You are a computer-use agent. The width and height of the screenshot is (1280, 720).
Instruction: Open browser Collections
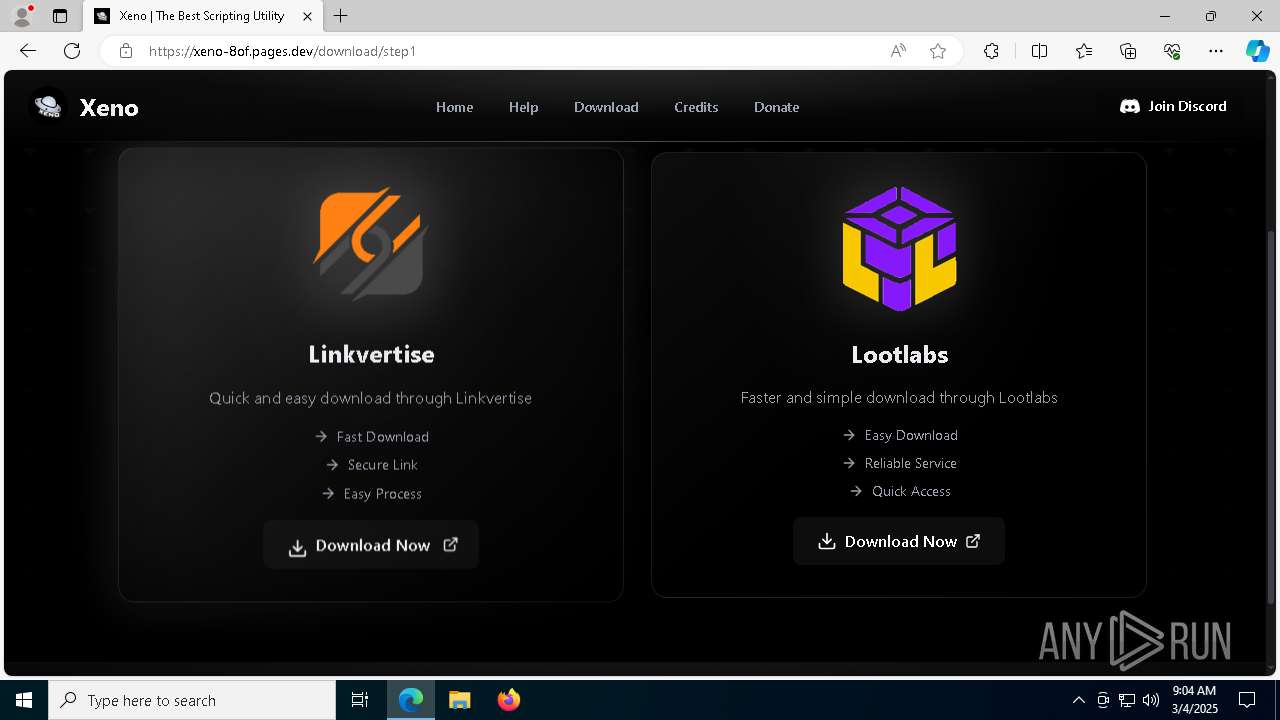[1128, 51]
